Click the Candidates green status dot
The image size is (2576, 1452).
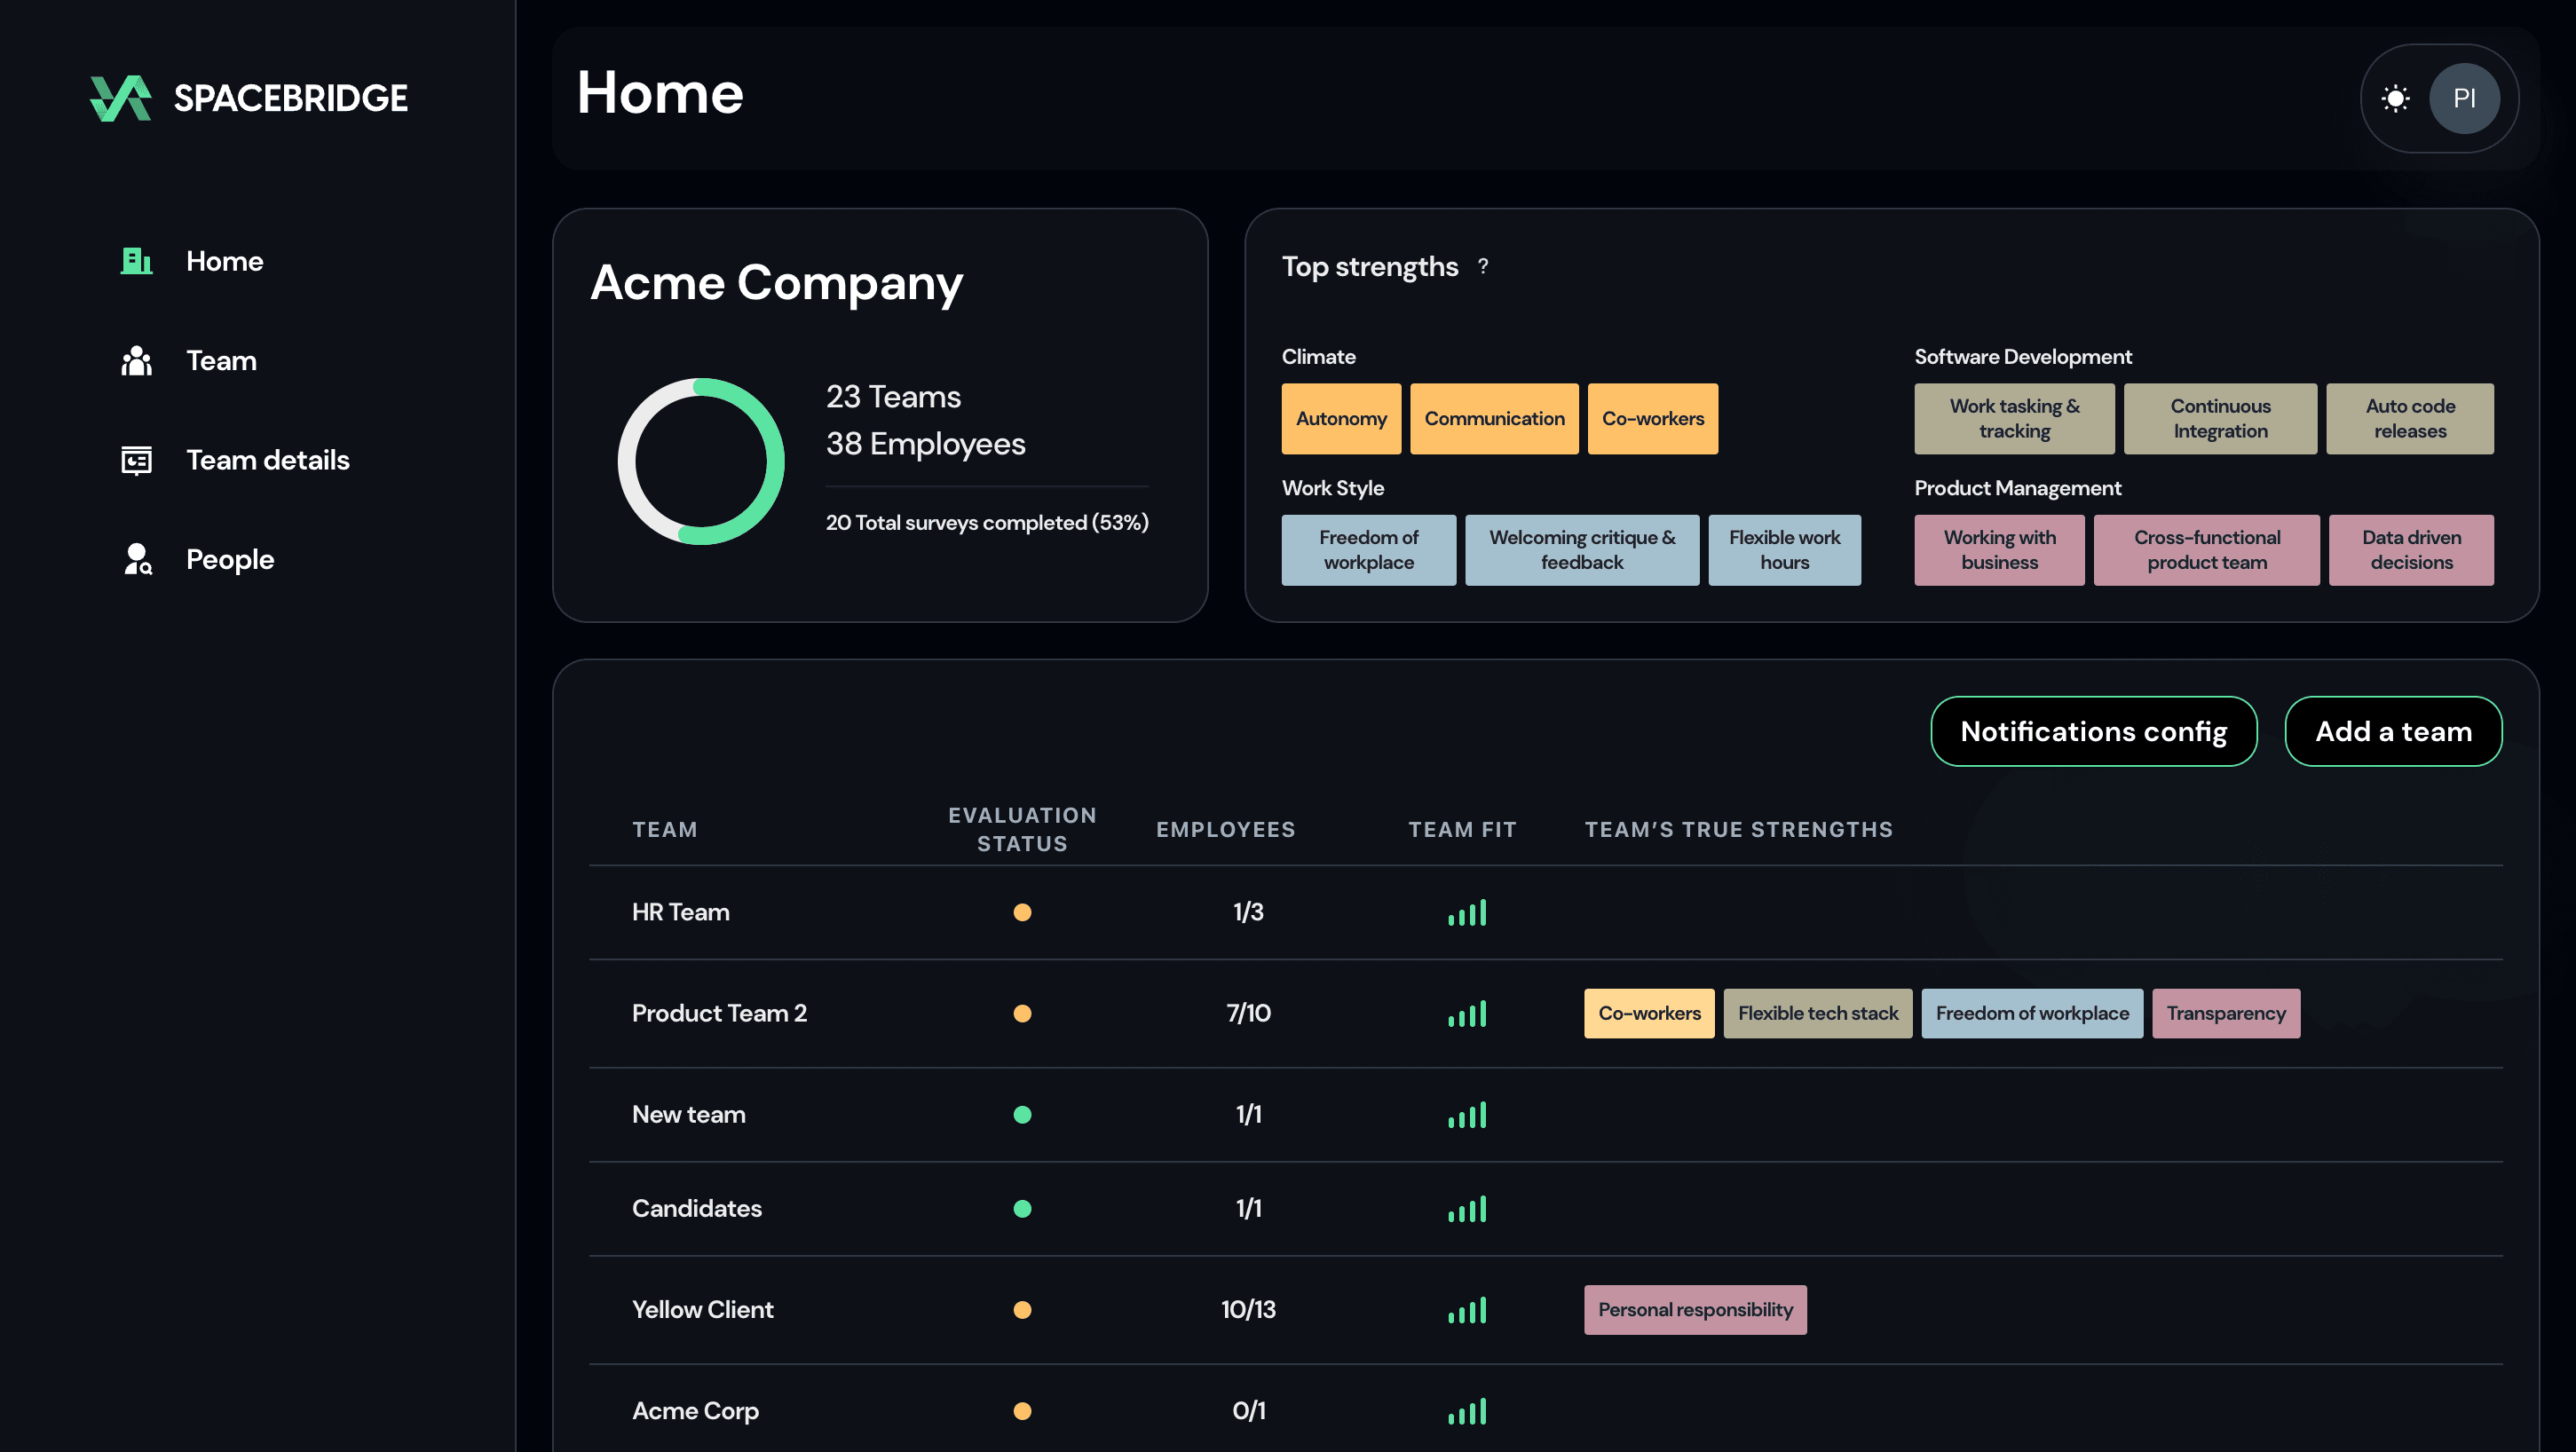pyautogui.click(x=1022, y=1208)
